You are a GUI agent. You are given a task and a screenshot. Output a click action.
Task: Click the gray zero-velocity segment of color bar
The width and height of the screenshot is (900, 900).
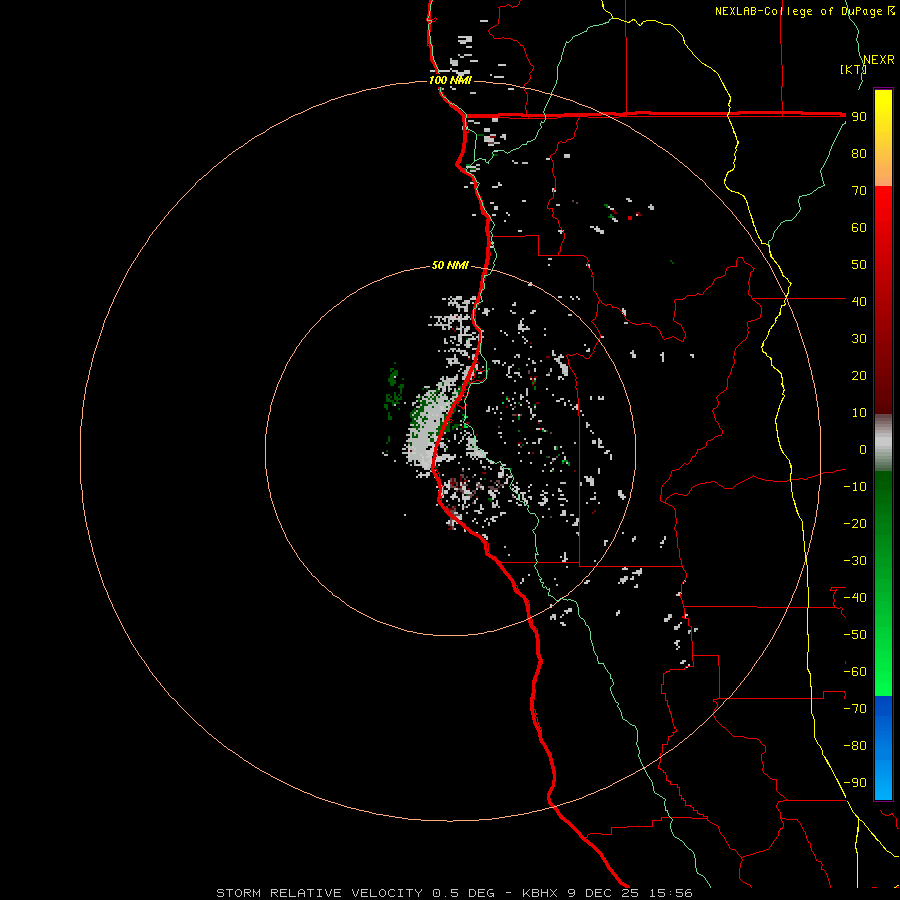pyautogui.click(x=883, y=442)
